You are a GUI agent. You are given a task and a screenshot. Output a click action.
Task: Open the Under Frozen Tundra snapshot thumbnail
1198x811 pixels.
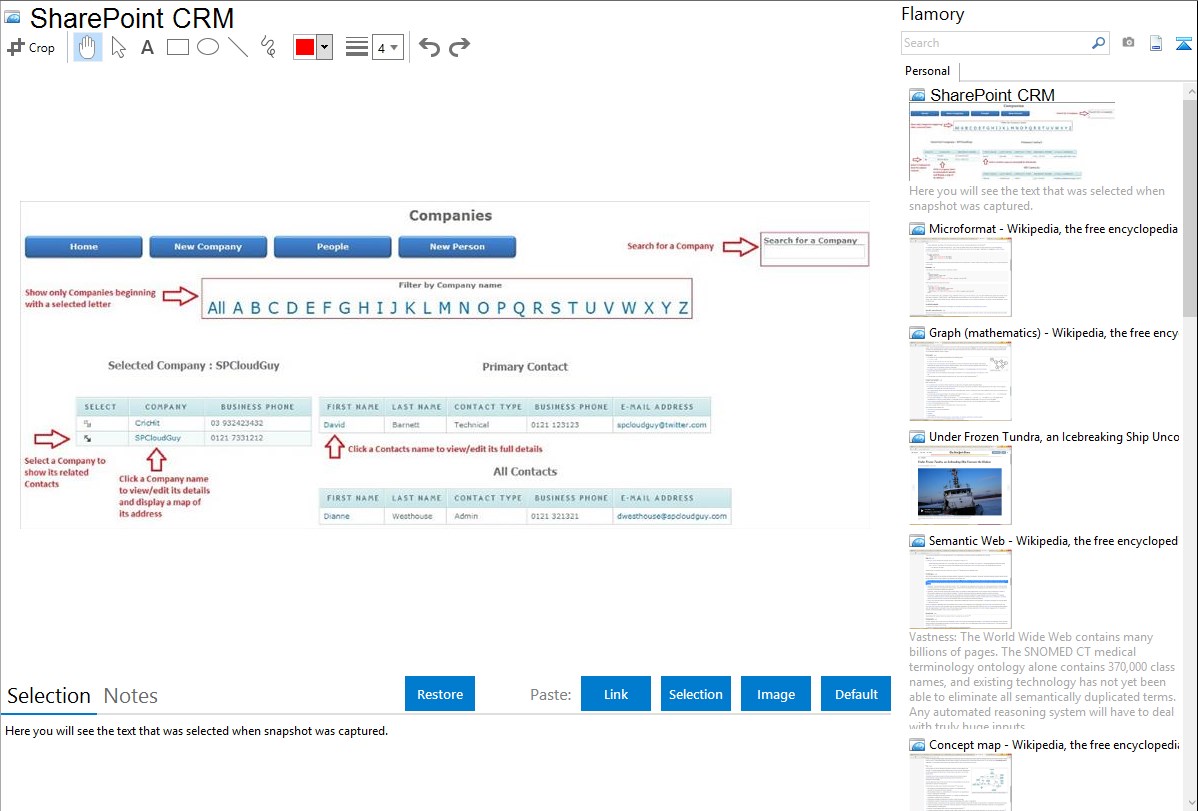[x=960, y=485]
